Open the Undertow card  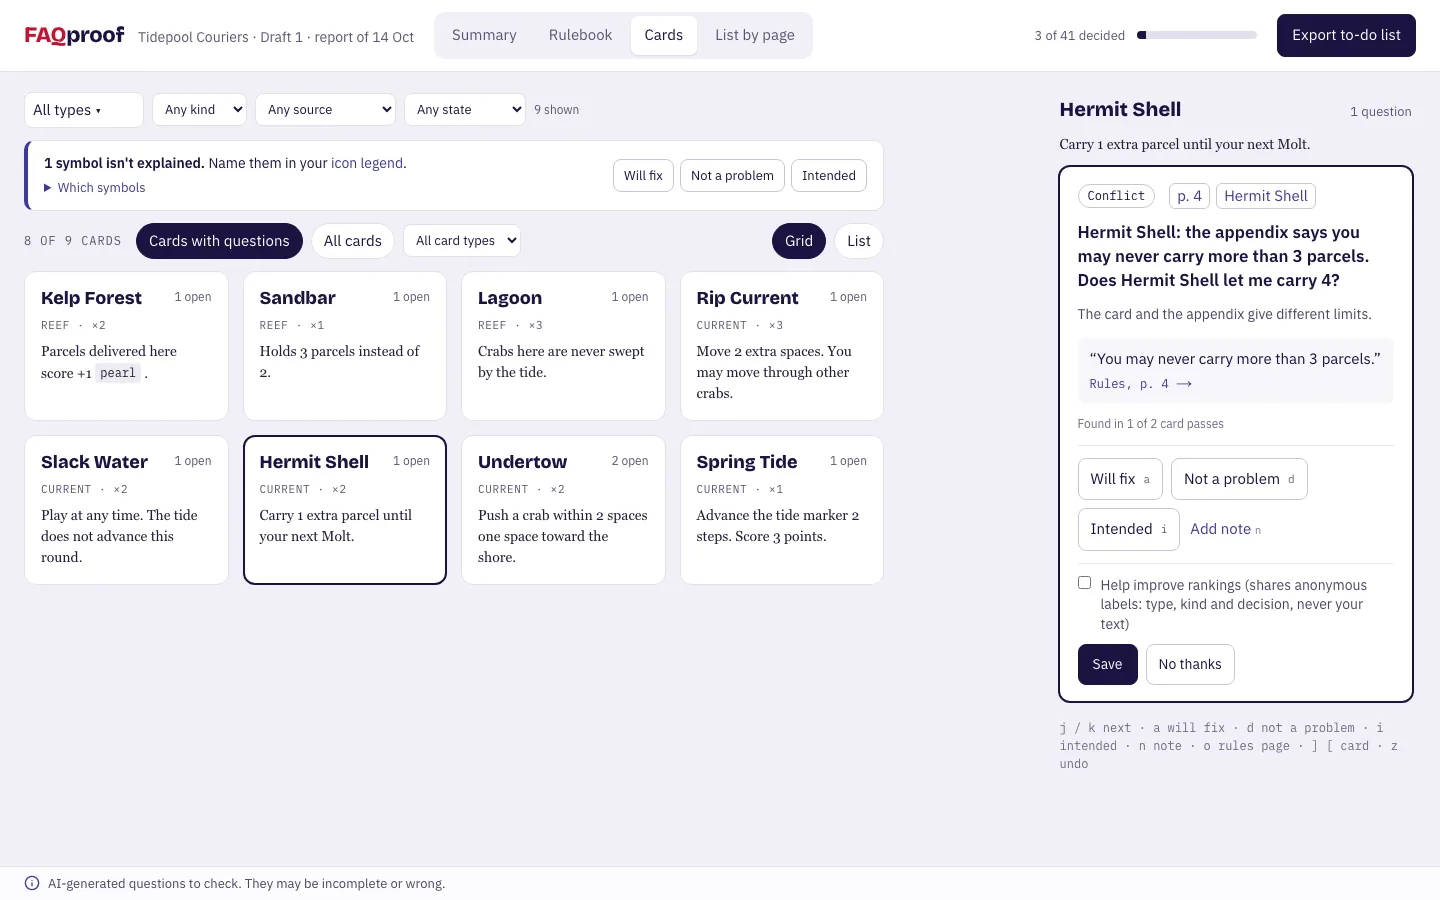tap(563, 510)
